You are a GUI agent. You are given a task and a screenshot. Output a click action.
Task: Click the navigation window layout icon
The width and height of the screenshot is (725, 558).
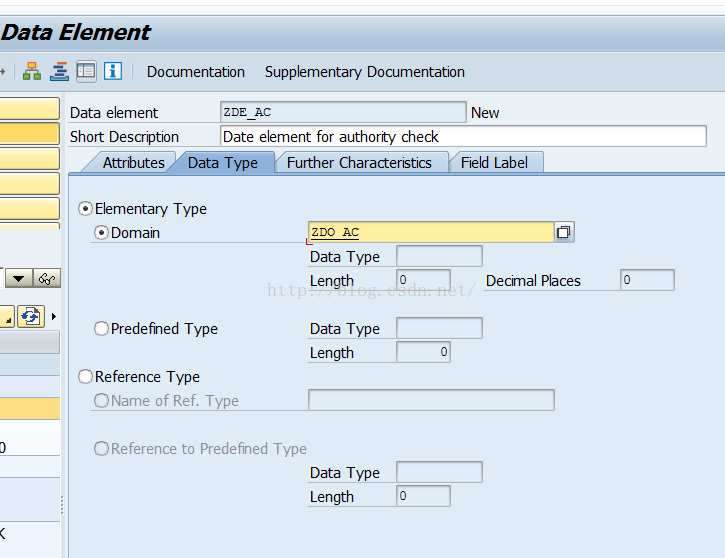click(x=86, y=72)
